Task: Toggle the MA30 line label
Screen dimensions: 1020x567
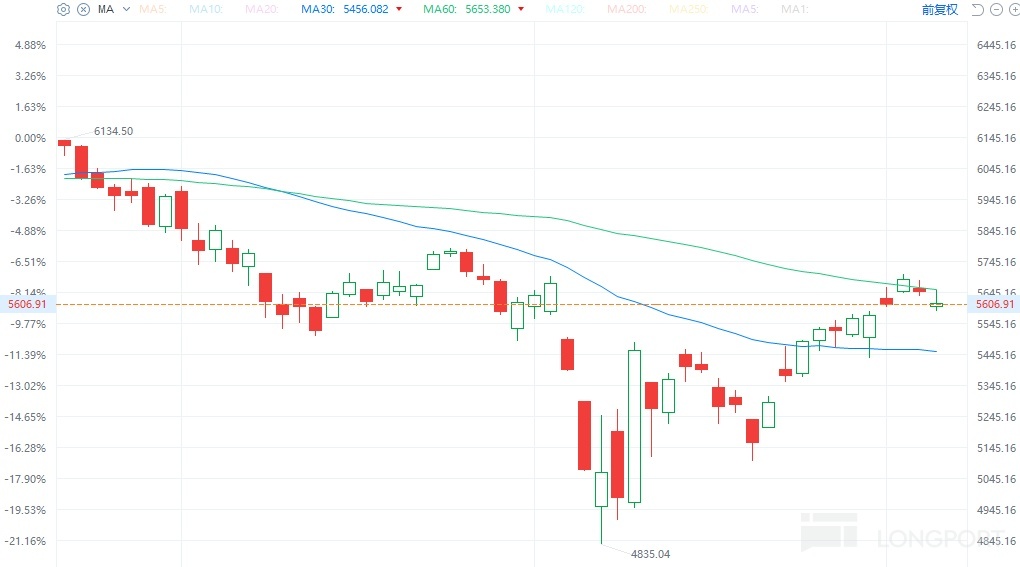Action: (x=318, y=9)
